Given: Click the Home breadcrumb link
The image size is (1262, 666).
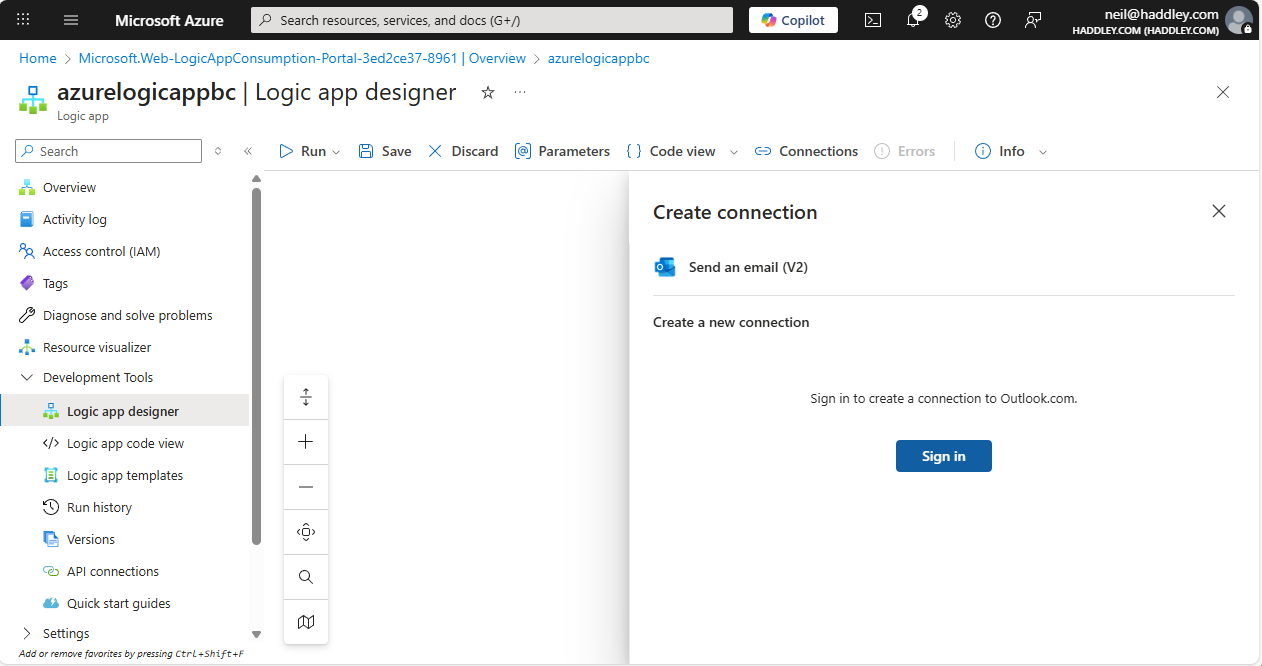Looking at the screenshot, I should 38,58.
